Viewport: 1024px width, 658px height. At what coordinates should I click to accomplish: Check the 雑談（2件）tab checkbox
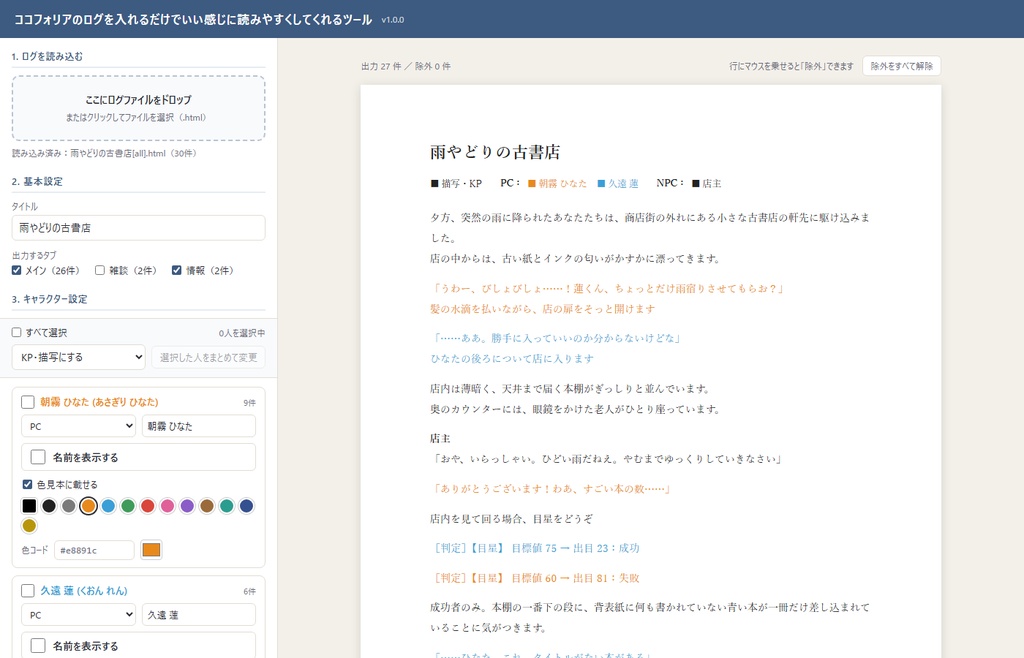tap(99, 270)
